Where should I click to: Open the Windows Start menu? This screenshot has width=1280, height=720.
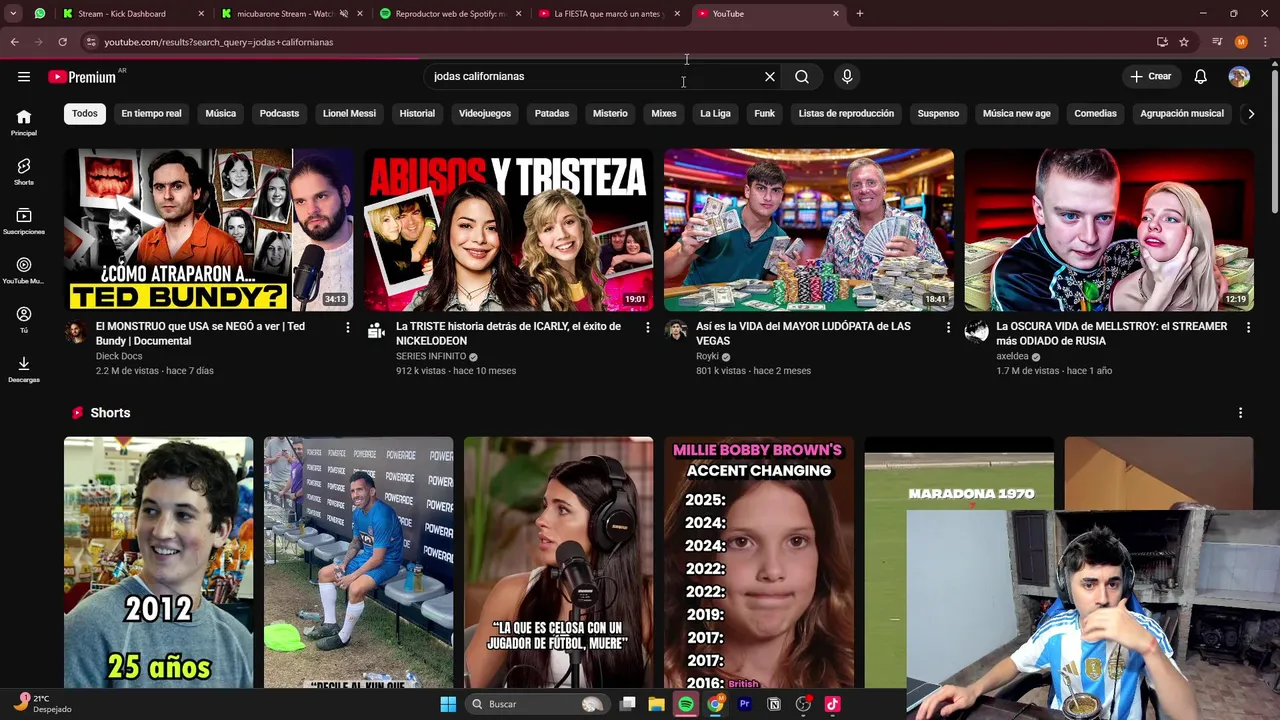(448, 704)
